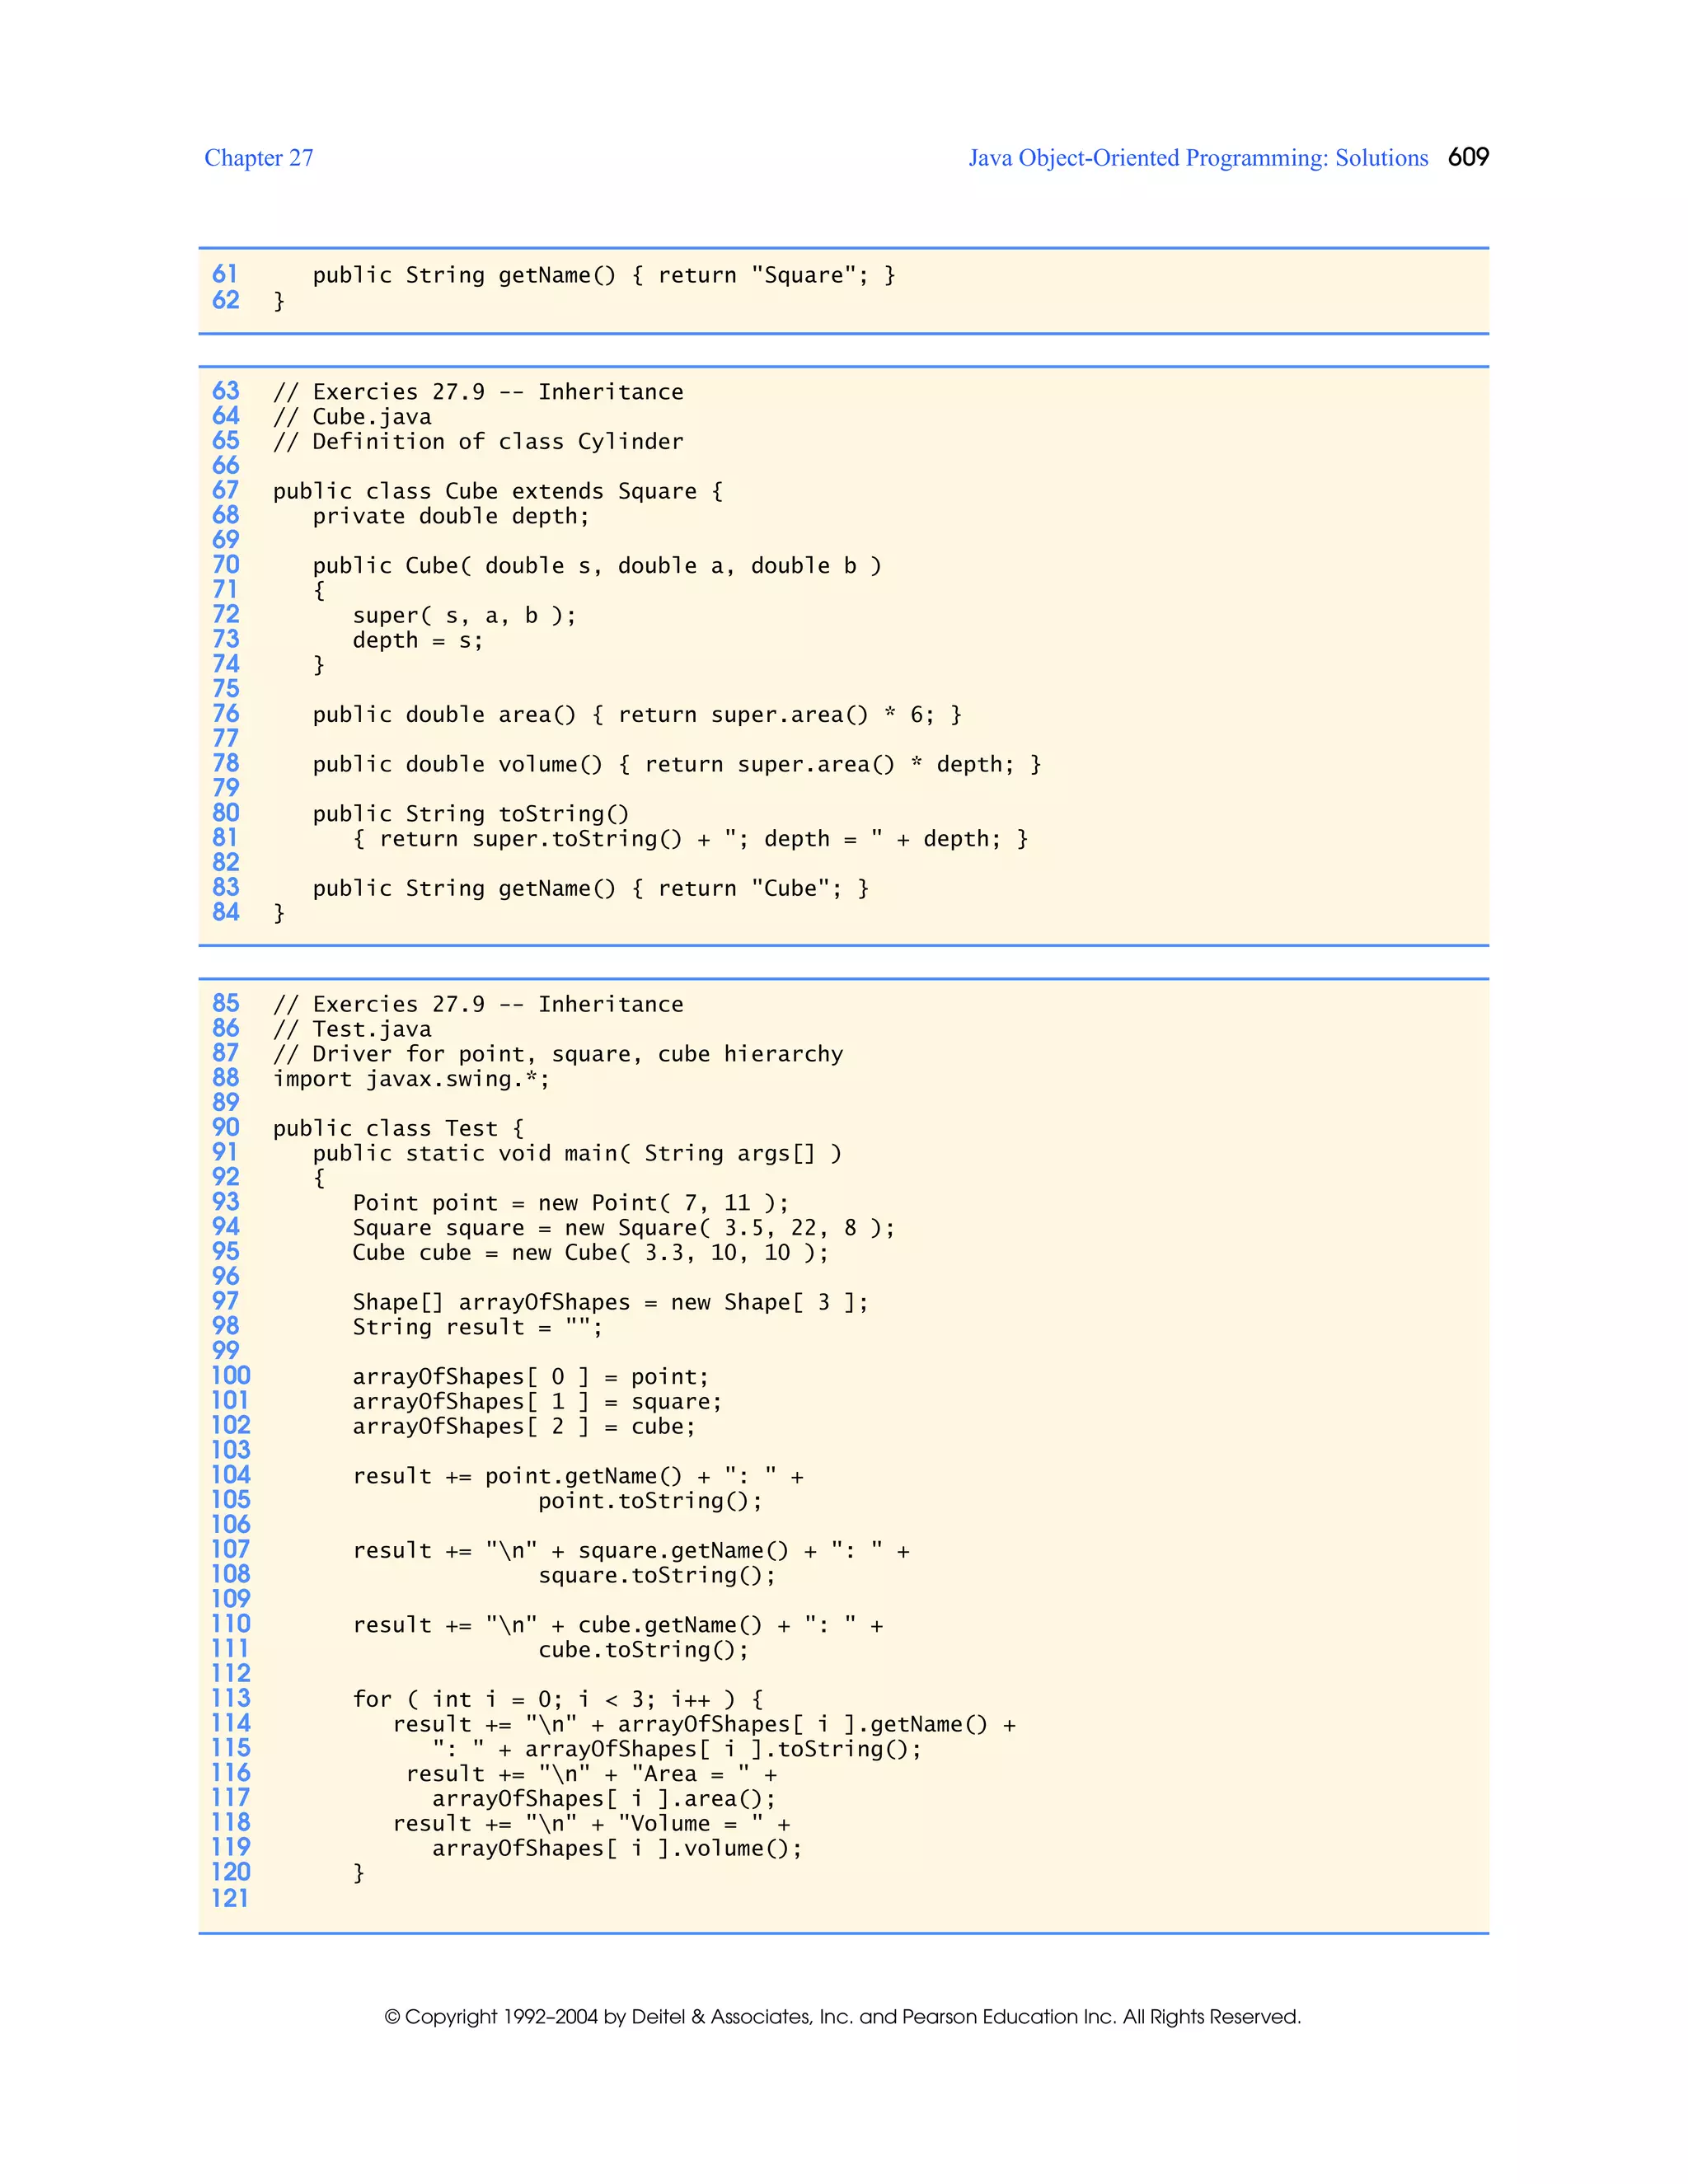This screenshot has width=1688, height=2184.
Task: Click code line 61 'public String getName() { return "Square"; }'
Action: pos(604,275)
